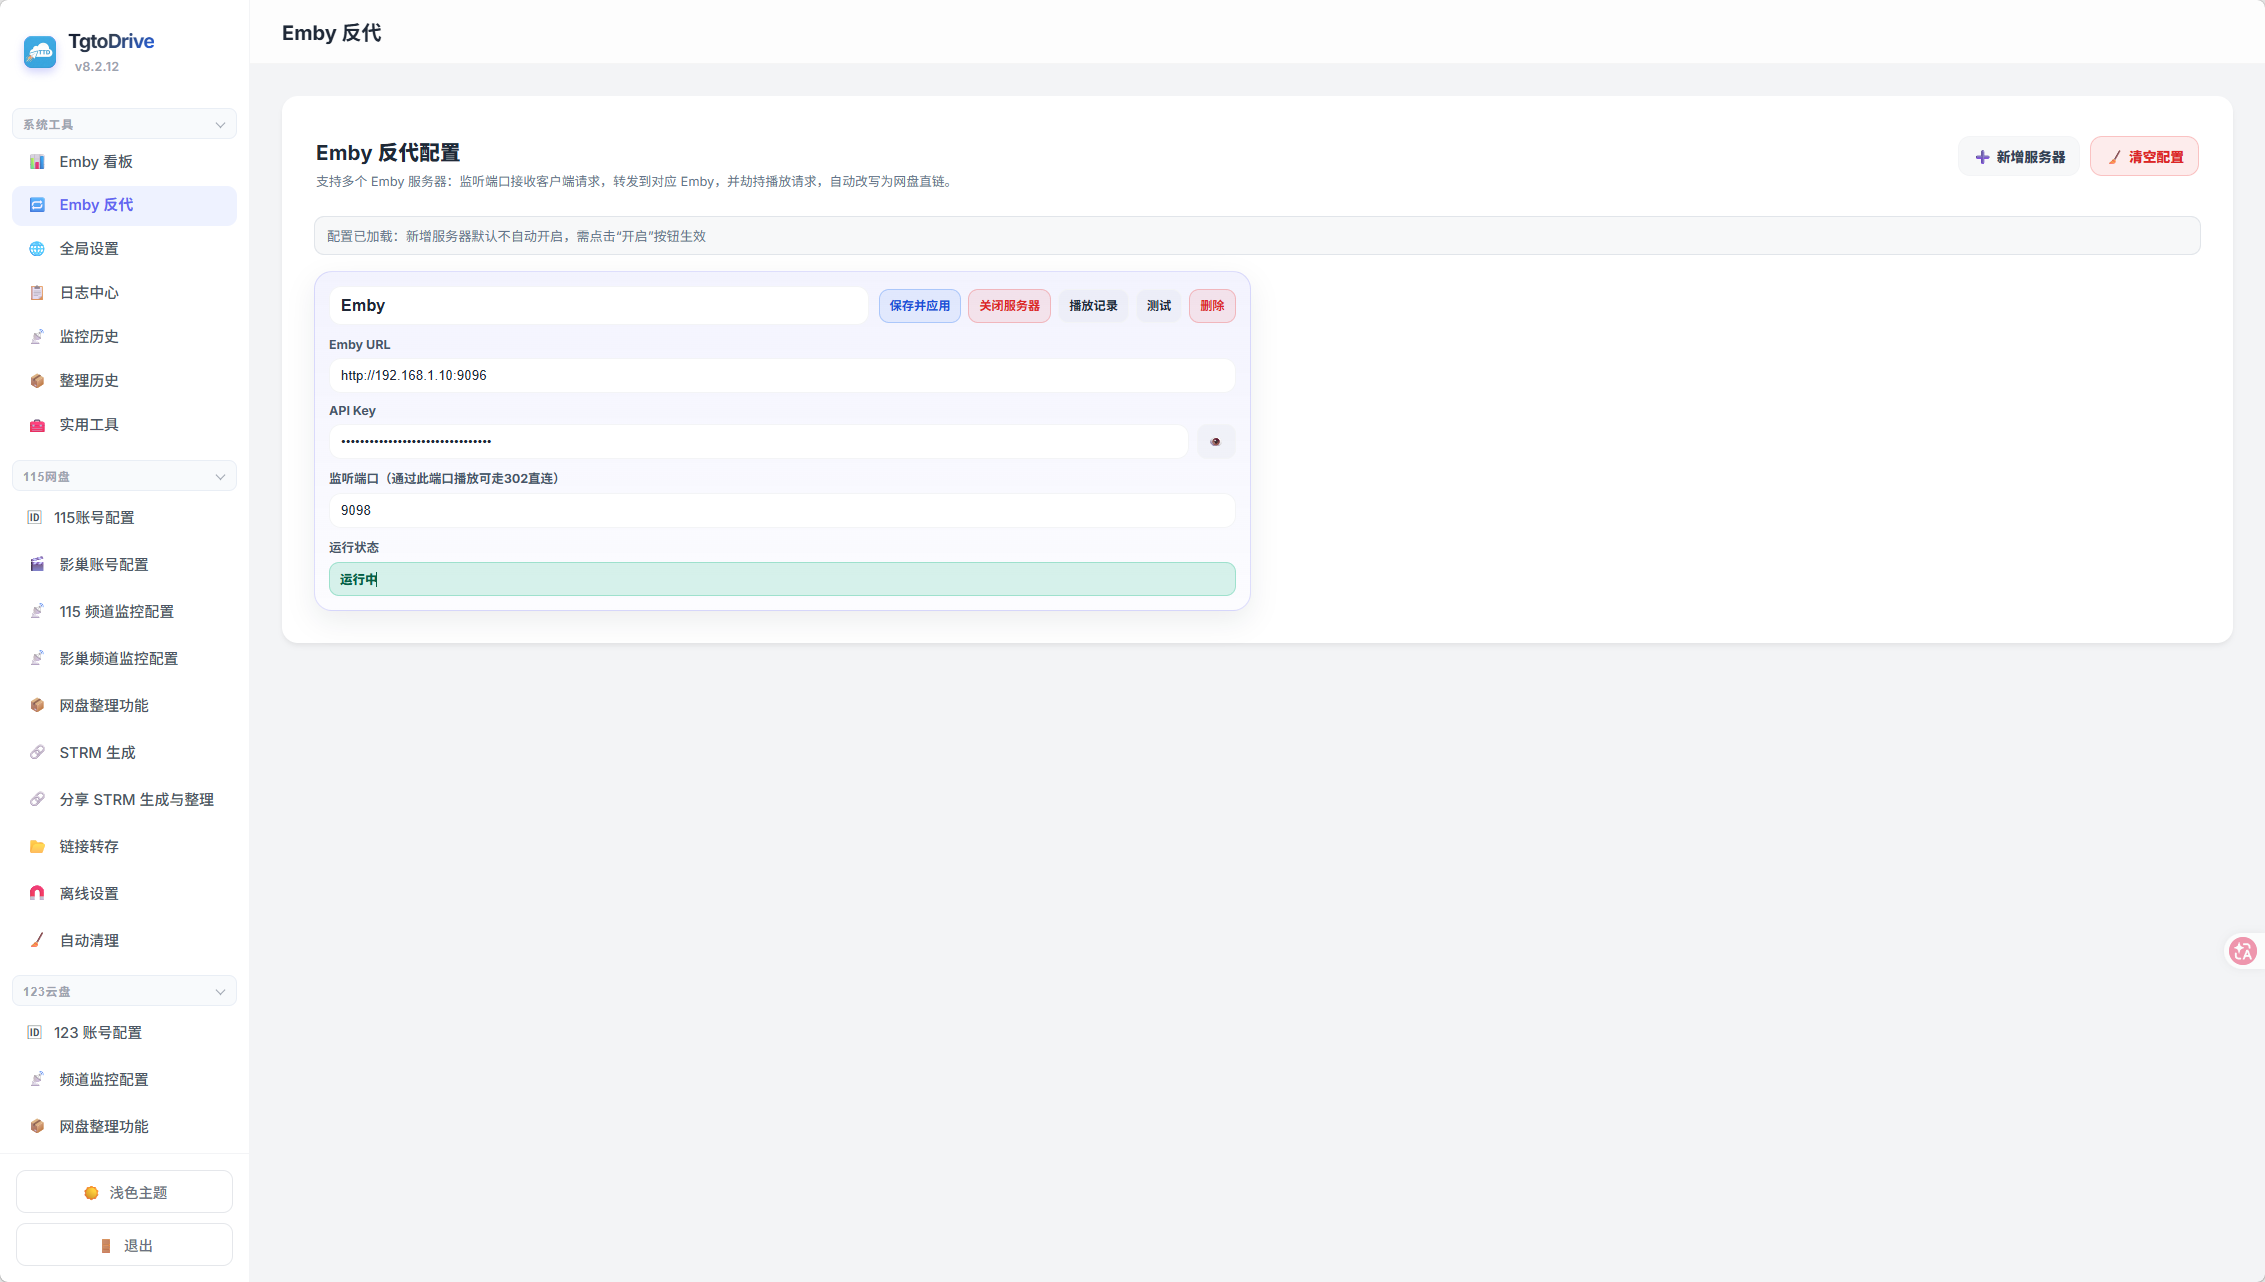Open 频道监控配置 under 123云盘
This screenshot has width=2265, height=1282.
pyautogui.click(x=124, y=1080)
